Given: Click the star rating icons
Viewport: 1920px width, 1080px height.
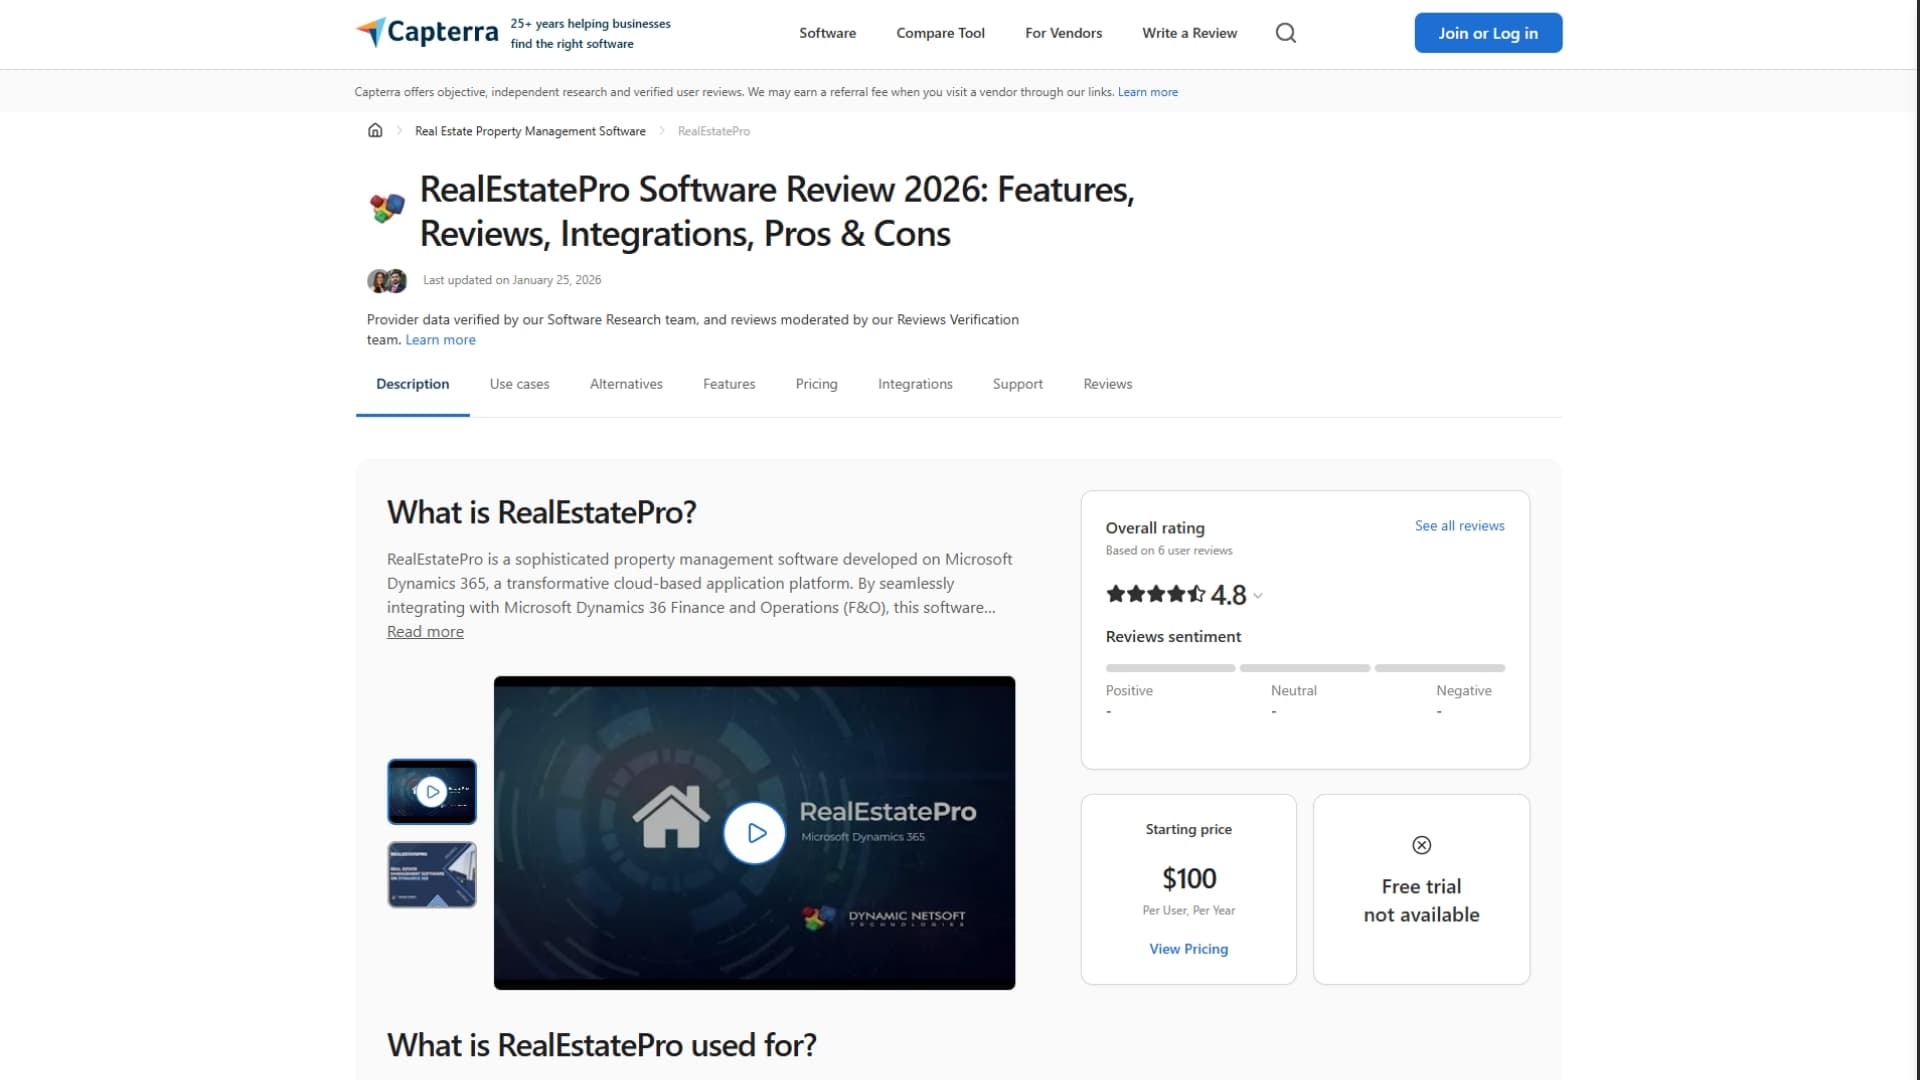Looking at the screenshot, I should [x=1155, y=594].
